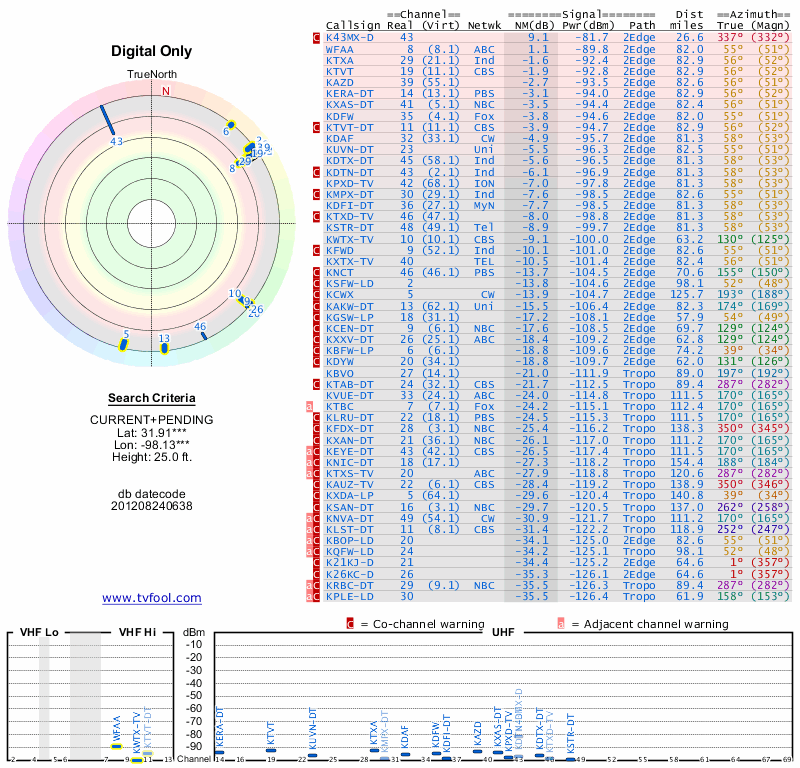Click the KSAN-DT callsign
Image resolution: width=800 pixels, height=768 pixels.
coord(349,507)
